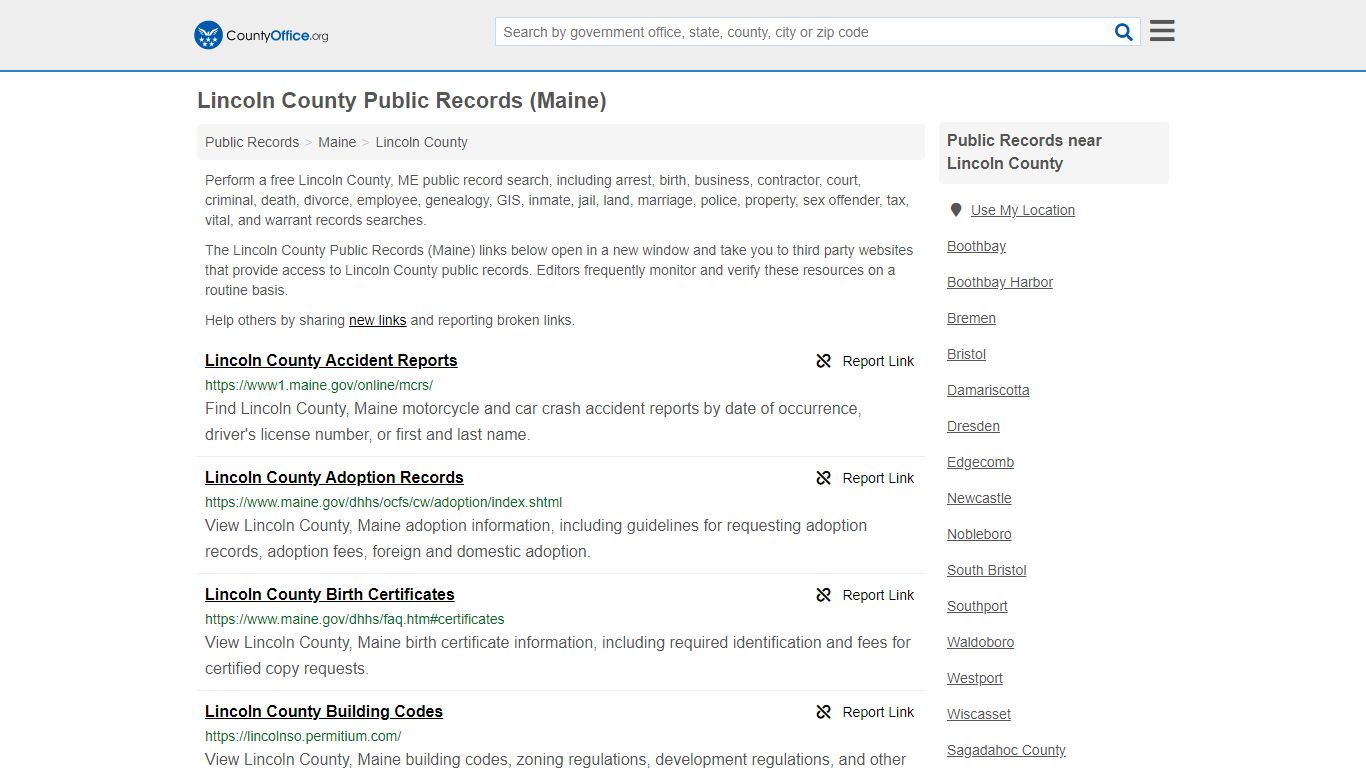Open Bristol public records
Viewport: 1366px width, 768px height.
click(966, 354)
